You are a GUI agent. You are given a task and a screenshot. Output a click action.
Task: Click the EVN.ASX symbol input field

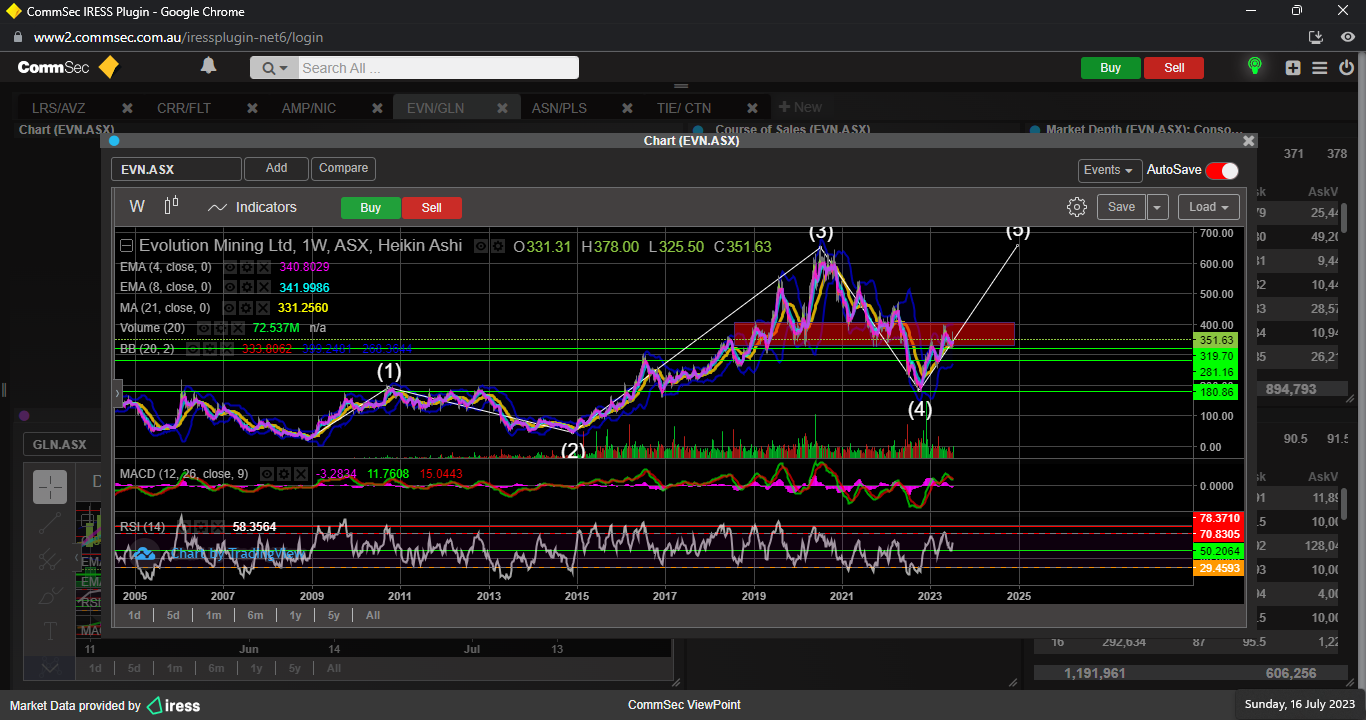click(x=176, y=169)
